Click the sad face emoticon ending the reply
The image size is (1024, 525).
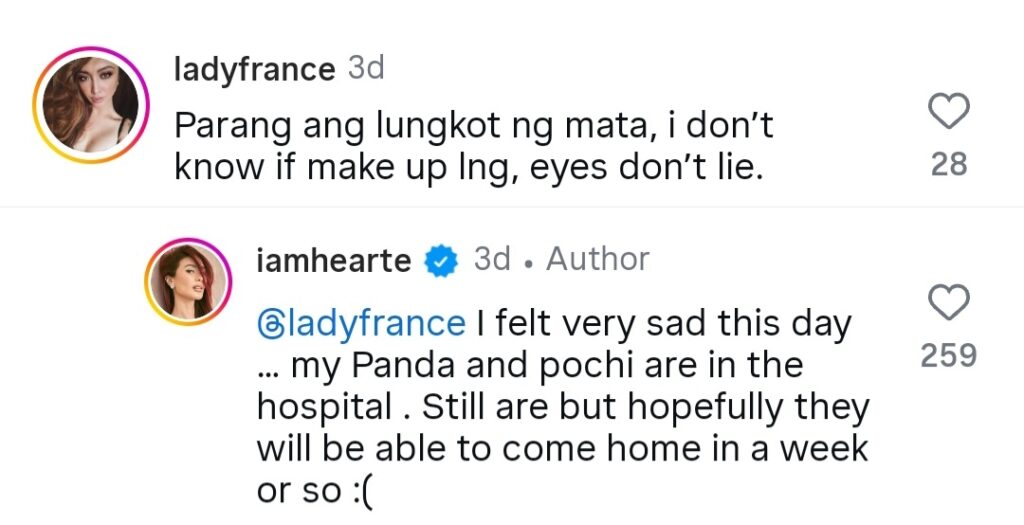[x=357, y=491]
